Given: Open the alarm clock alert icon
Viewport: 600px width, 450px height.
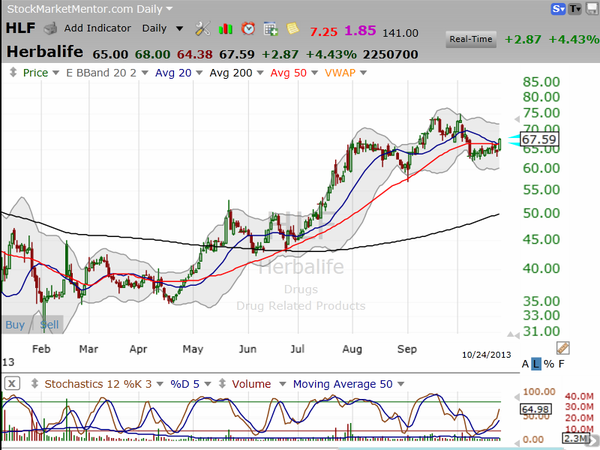Looking at the screenshot, I should [248, 29].
